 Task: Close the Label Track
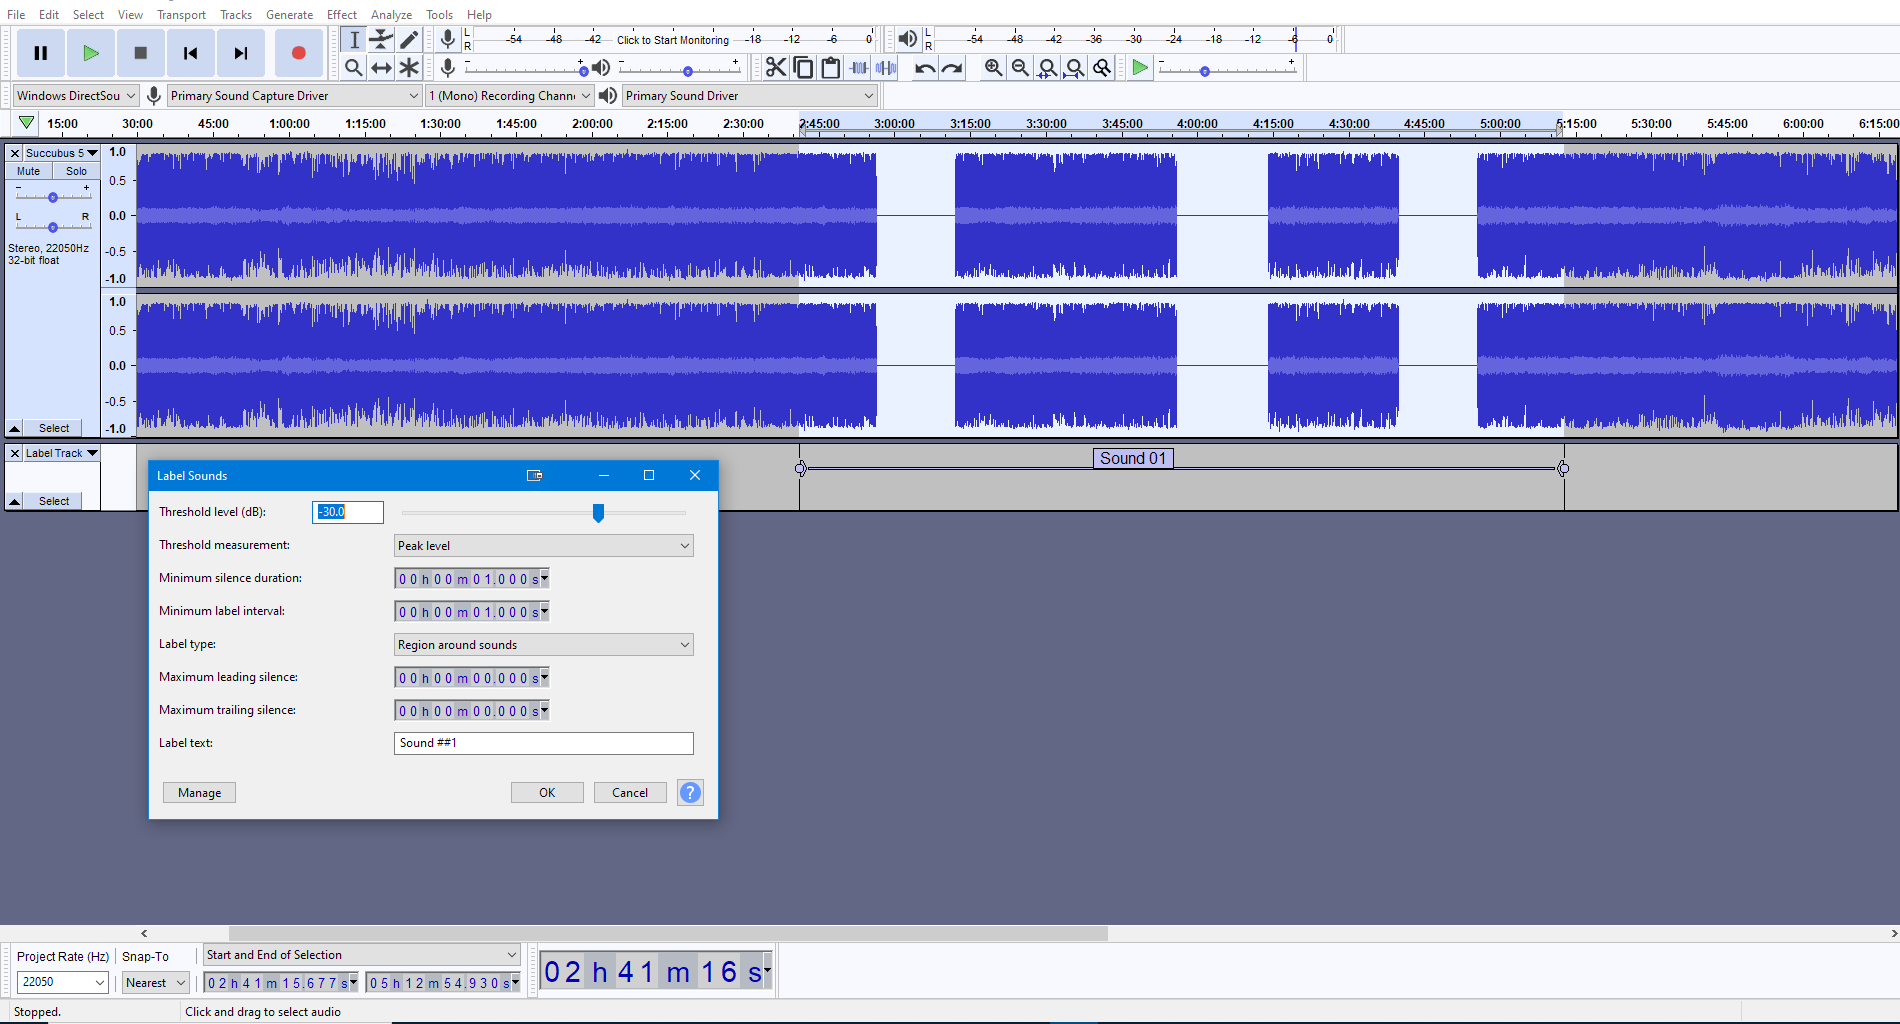coord(15,453)
